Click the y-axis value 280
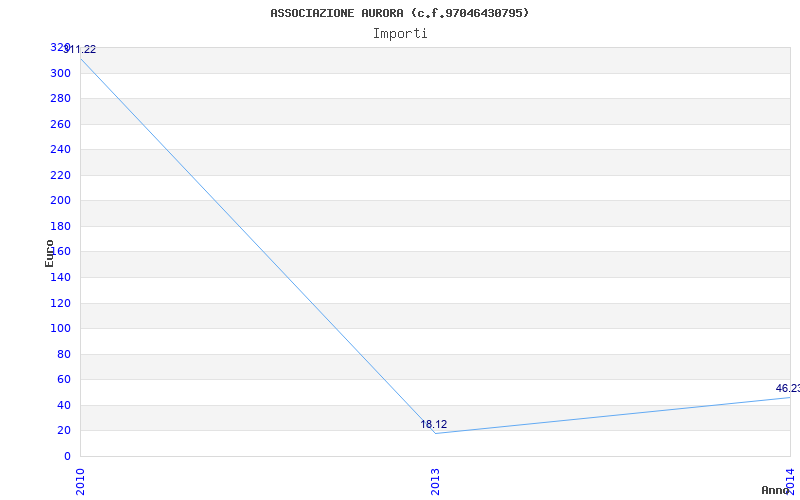This screenshot has width=800, height=500. (60, 99)
